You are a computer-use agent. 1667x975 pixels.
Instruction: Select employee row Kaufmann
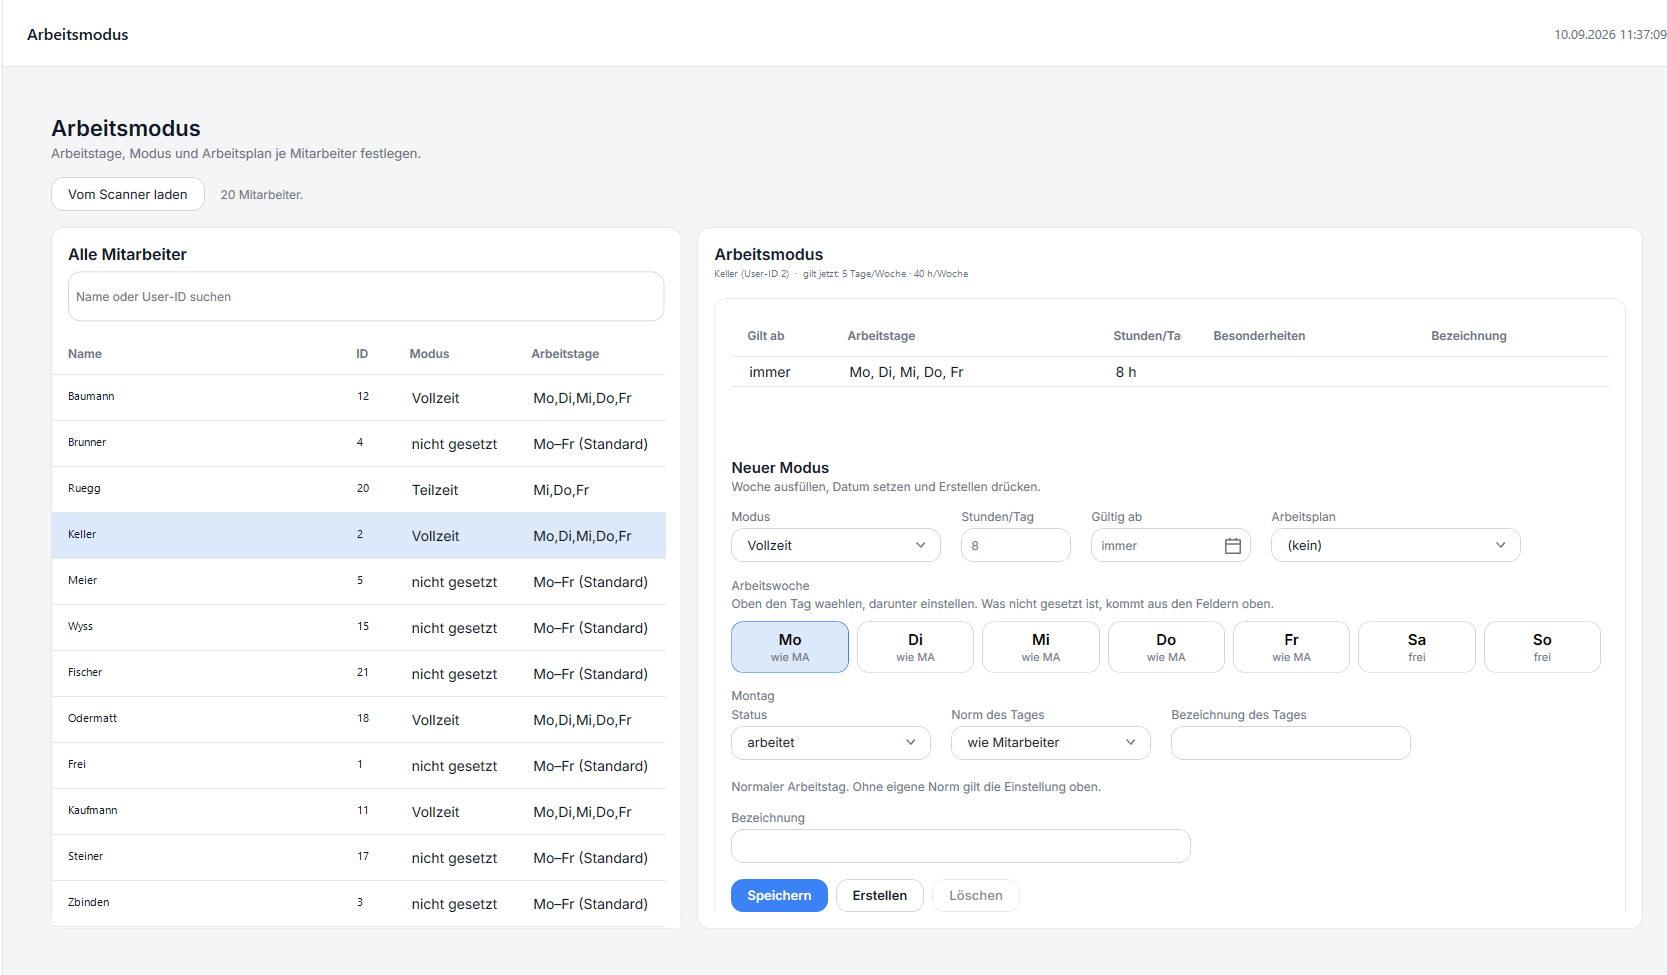[x=359, y=812]
